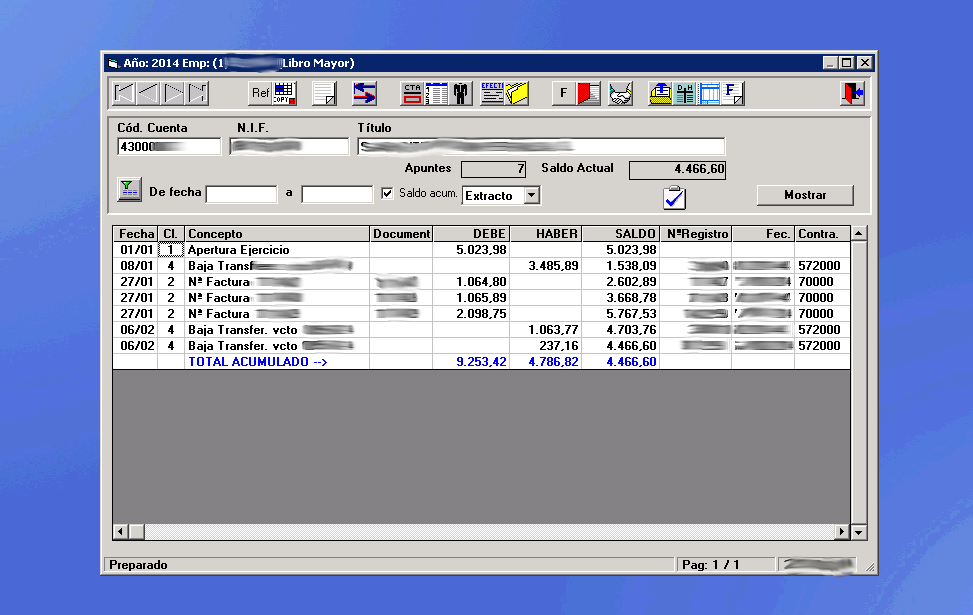Click the person in suit icon

[460, 93]
